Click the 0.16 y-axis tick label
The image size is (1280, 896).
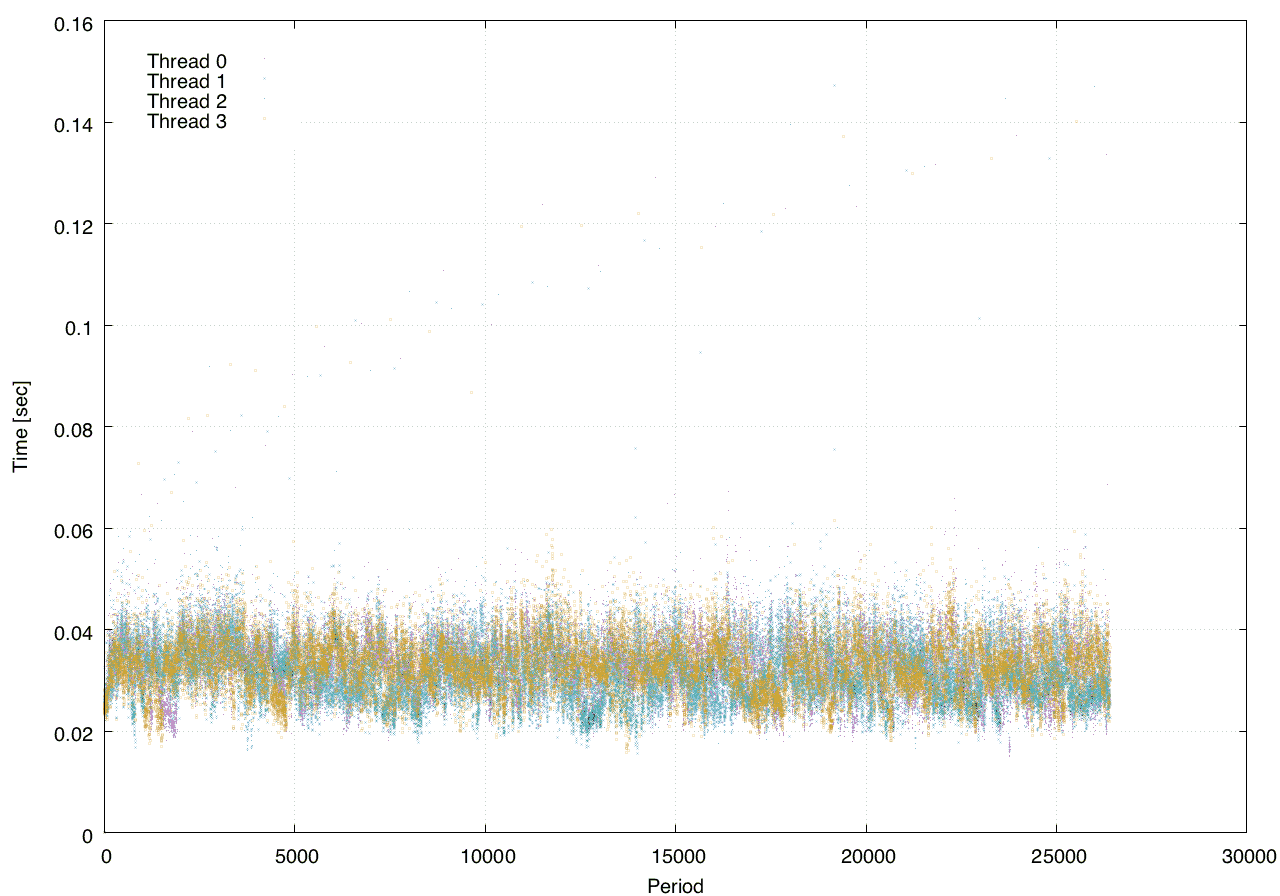click(73, 22)
